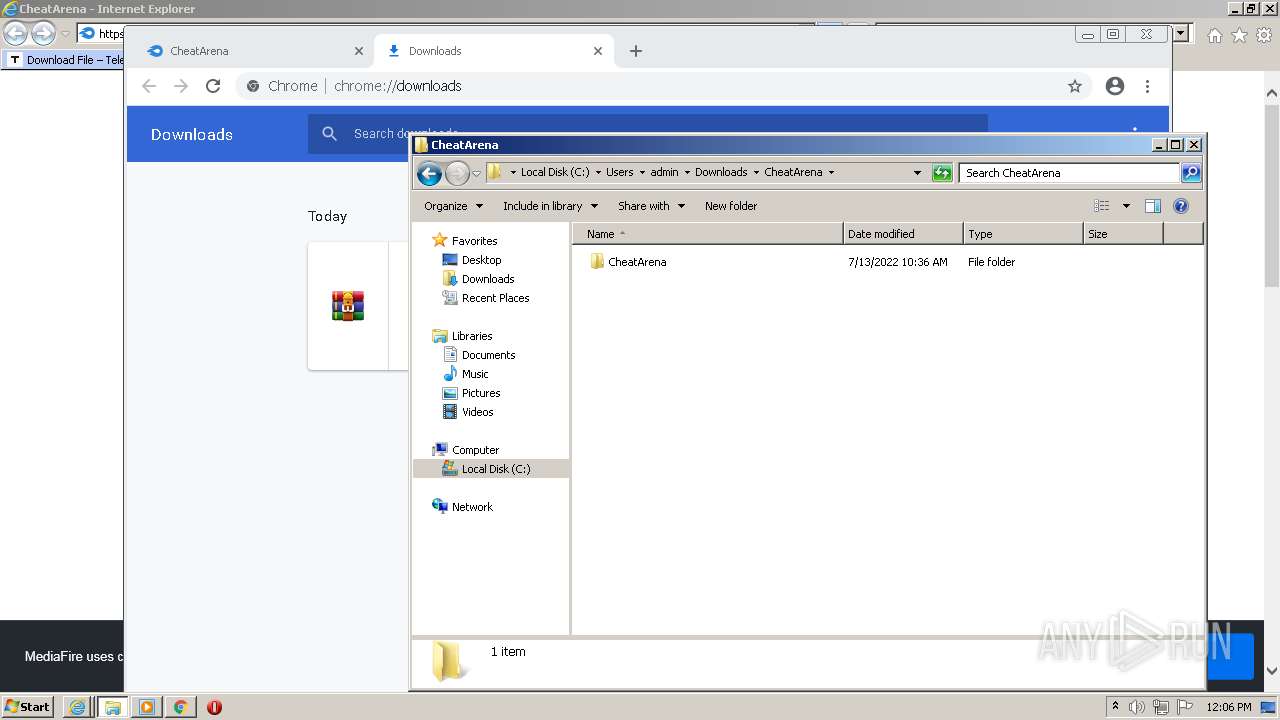Expand dropdown arrow after CheatArena breadcrumb

click(x=831, y=172)
